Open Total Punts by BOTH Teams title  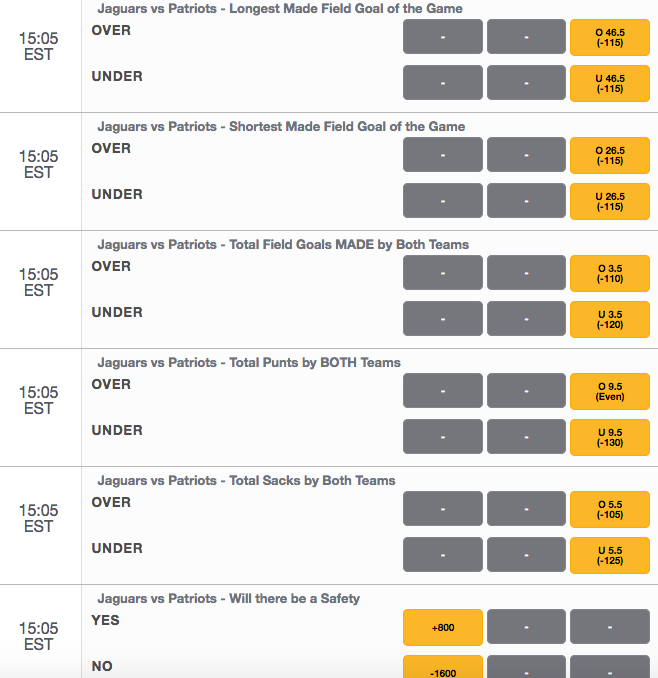(249, 363)
